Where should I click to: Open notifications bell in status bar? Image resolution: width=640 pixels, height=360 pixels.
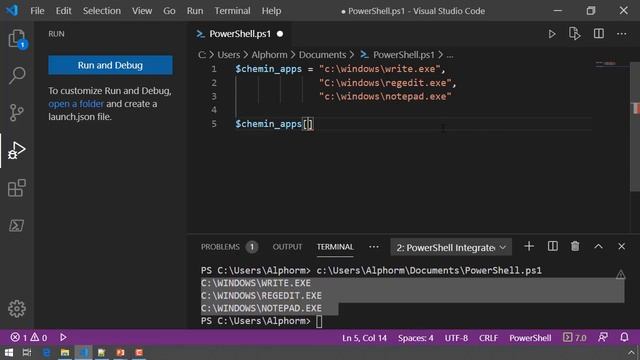point(624,337)
